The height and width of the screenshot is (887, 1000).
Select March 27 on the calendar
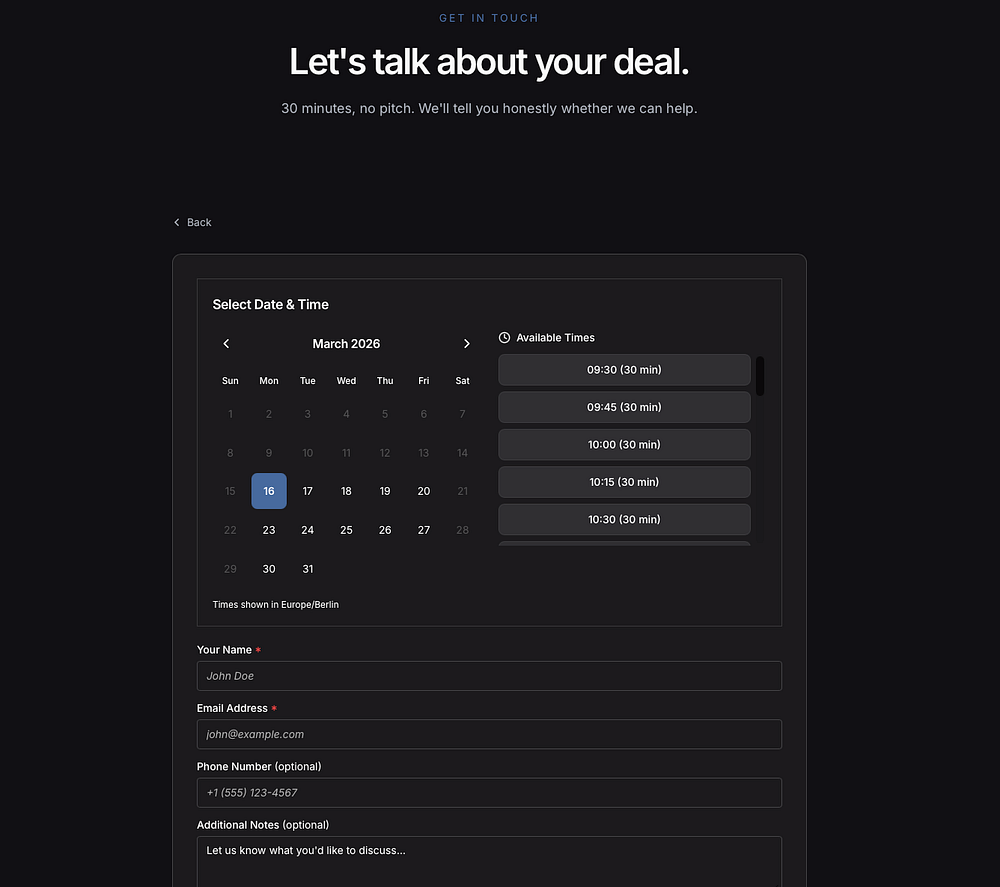[423, 530]
